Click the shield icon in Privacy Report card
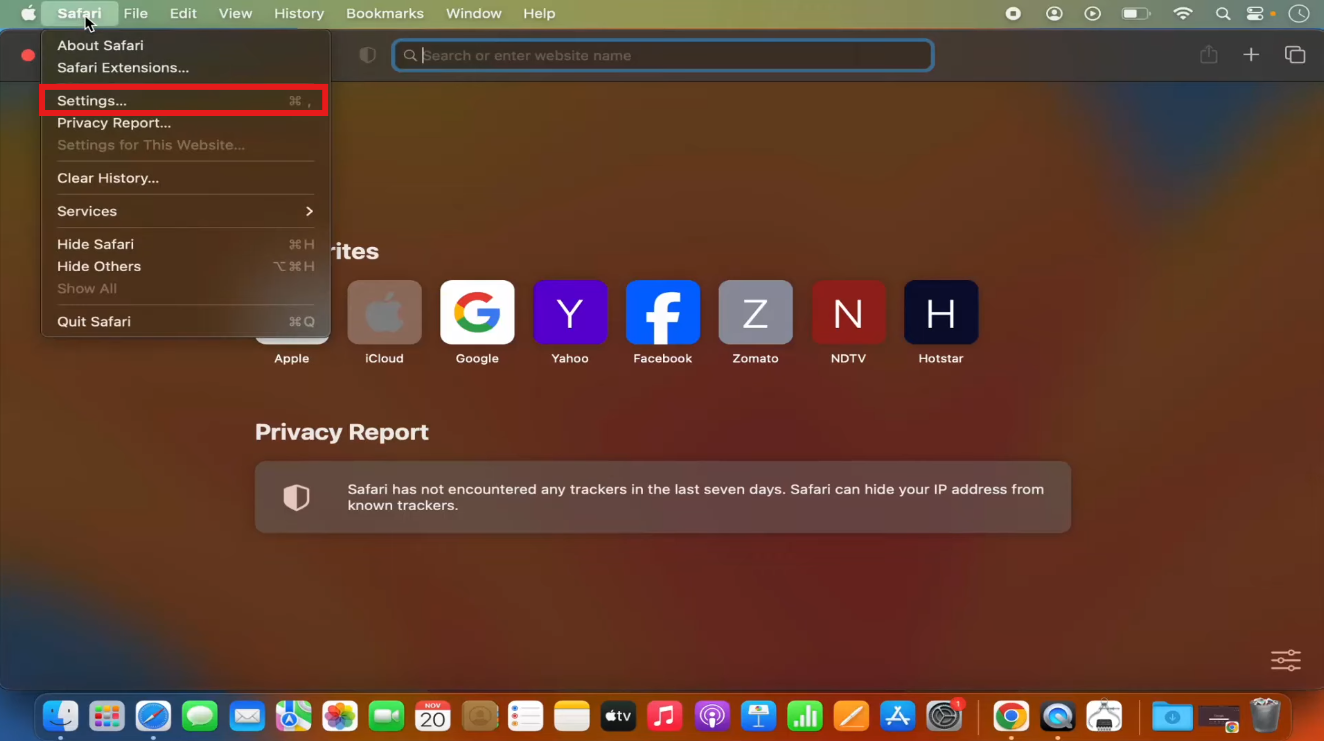This screenshot has height=741, width=1324. point(297,497)
